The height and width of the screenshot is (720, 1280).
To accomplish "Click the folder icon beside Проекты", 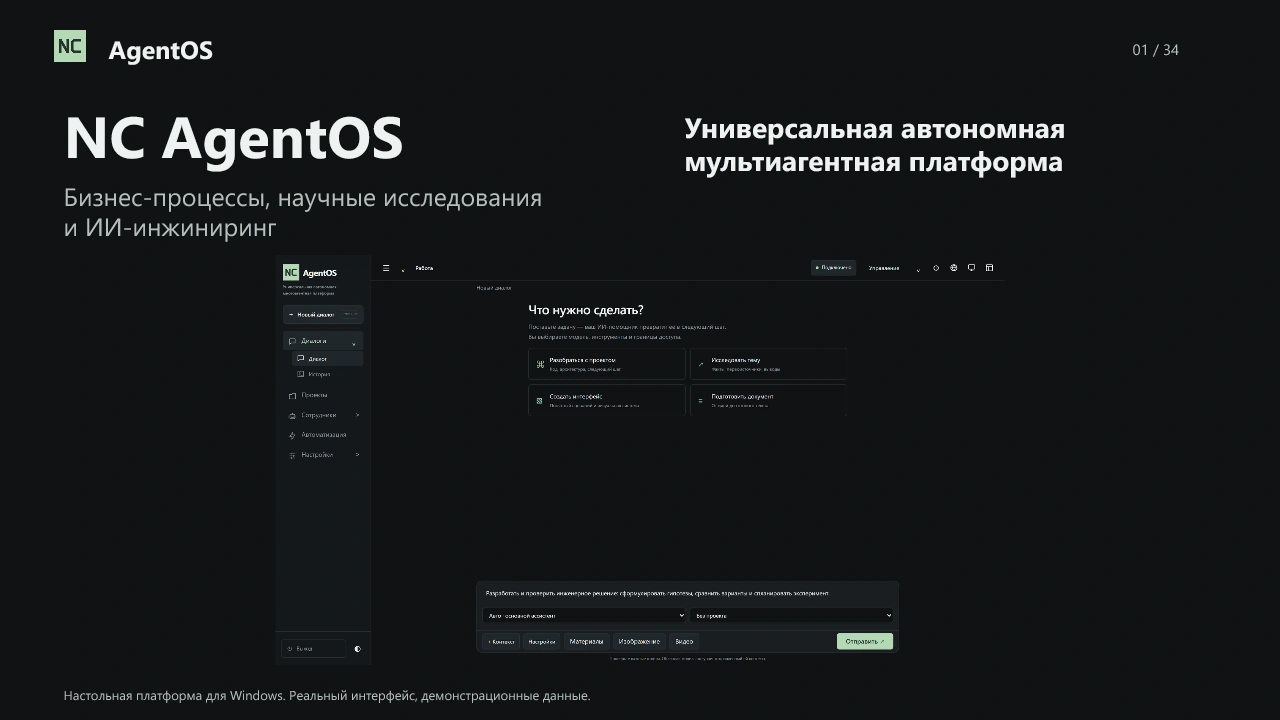I will [292, 395].
